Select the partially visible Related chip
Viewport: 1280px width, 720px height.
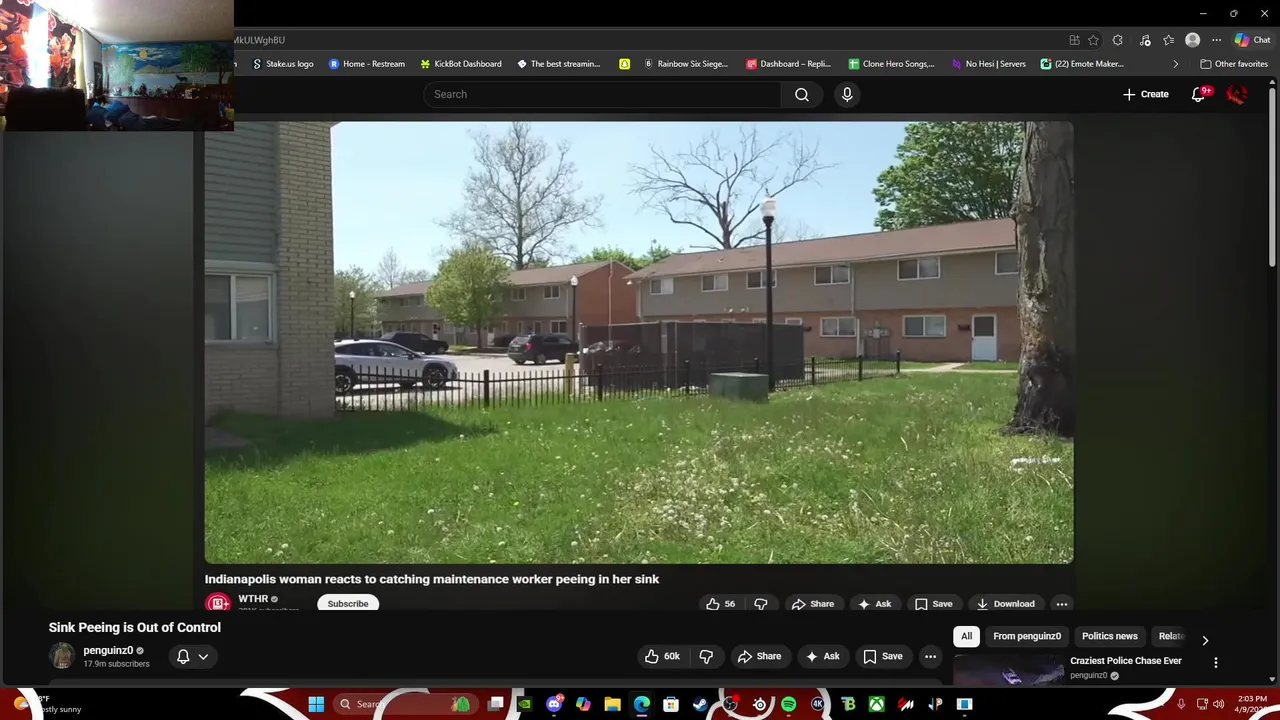[1170, 636]
